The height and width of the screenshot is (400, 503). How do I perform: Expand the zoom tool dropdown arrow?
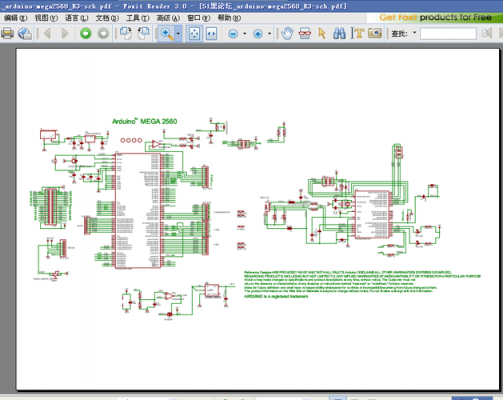(x=178, y=33)
